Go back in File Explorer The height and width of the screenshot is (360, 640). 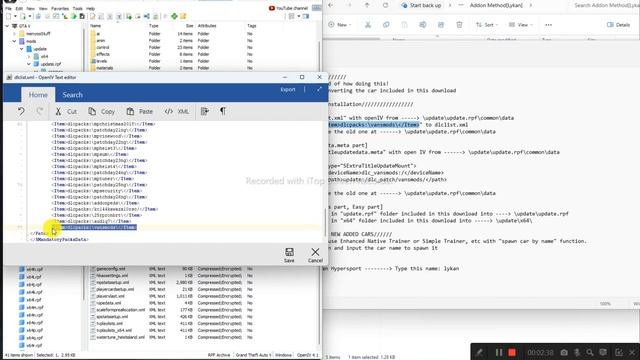pos(331,5)
